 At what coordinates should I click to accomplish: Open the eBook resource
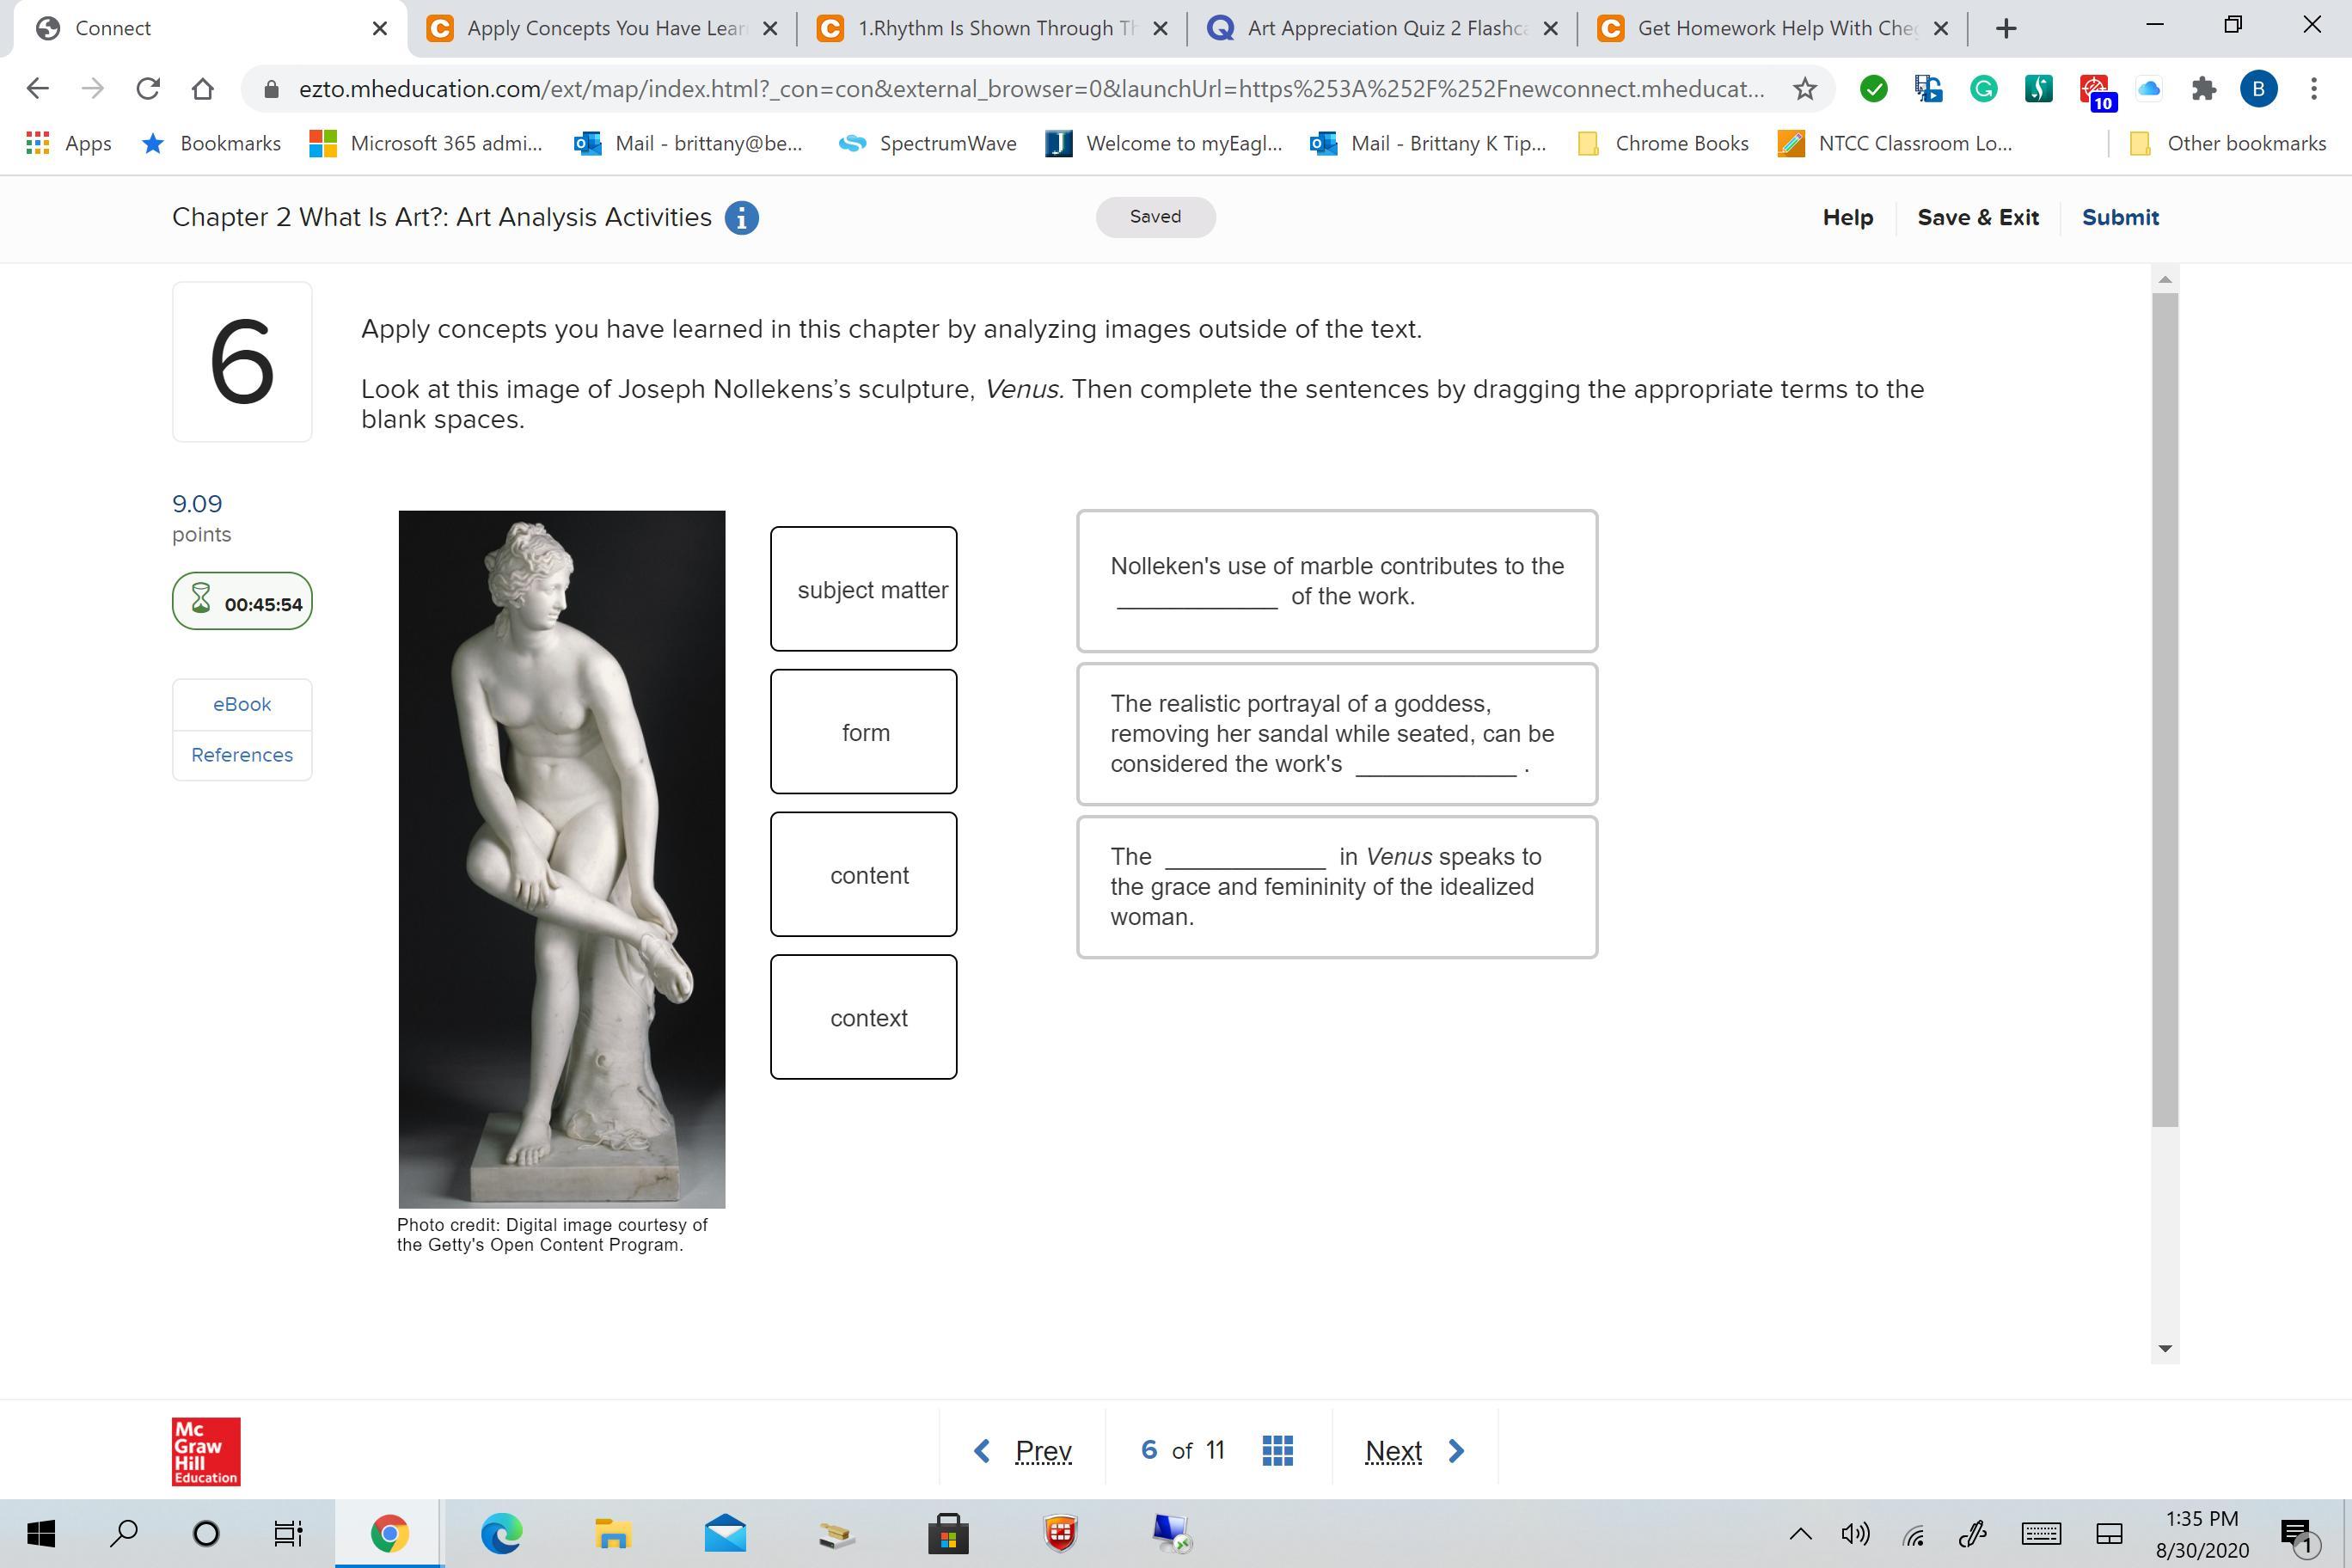coord(242,704)
